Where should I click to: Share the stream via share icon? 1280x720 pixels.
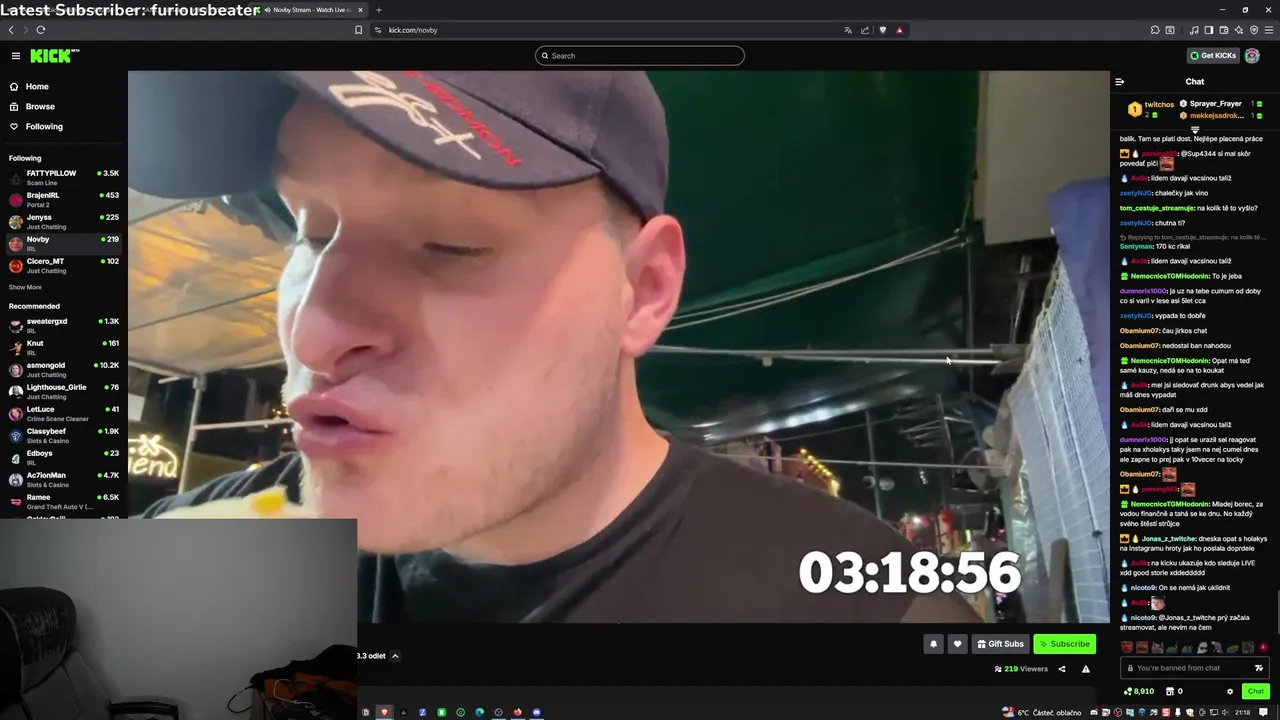click(1062, 669)
